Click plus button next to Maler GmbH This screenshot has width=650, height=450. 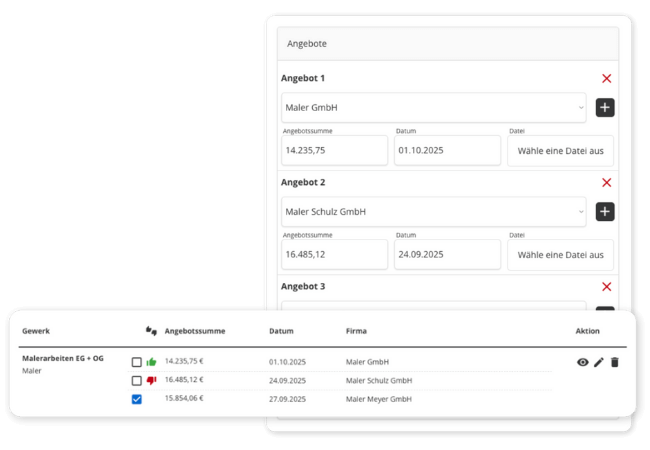[x=605, y=108]
